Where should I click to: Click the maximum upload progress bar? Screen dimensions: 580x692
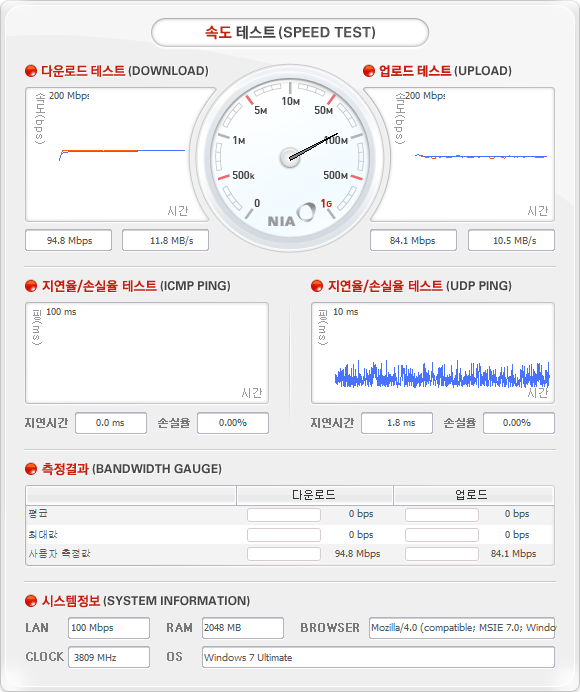point(442,535)
